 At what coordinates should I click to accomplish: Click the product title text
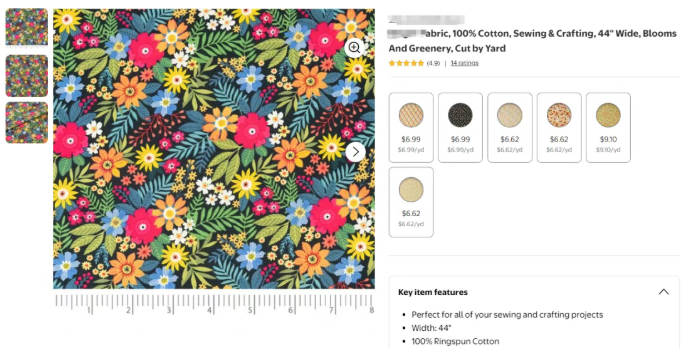click(532, 41)
